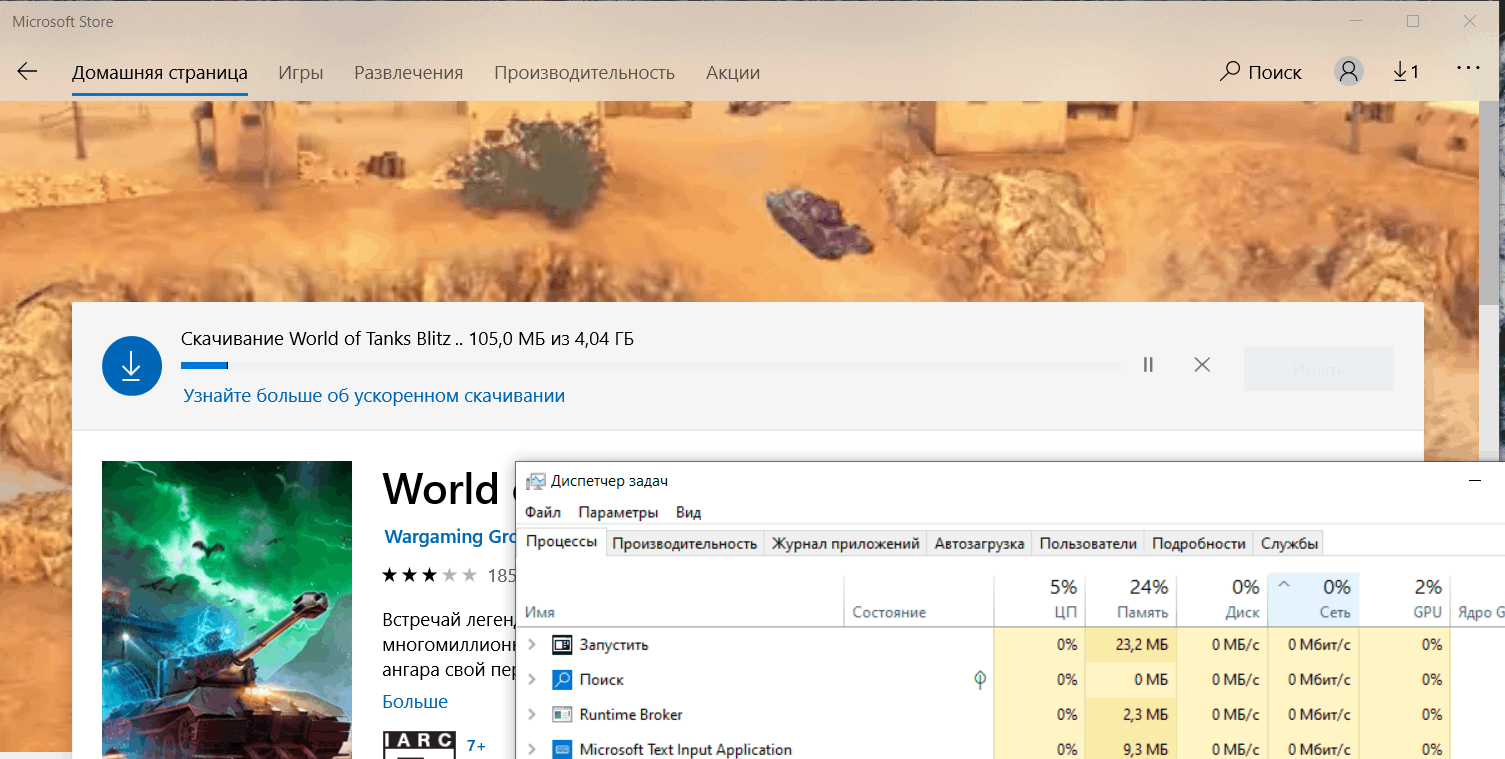The width and height of the screenshot is (1505, 759).
Task: Open the Производительность tab in Store
Action: coord(584,73)
